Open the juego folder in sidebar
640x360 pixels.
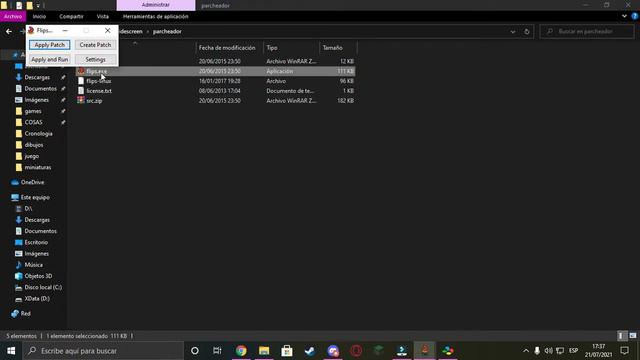(31, 156)
